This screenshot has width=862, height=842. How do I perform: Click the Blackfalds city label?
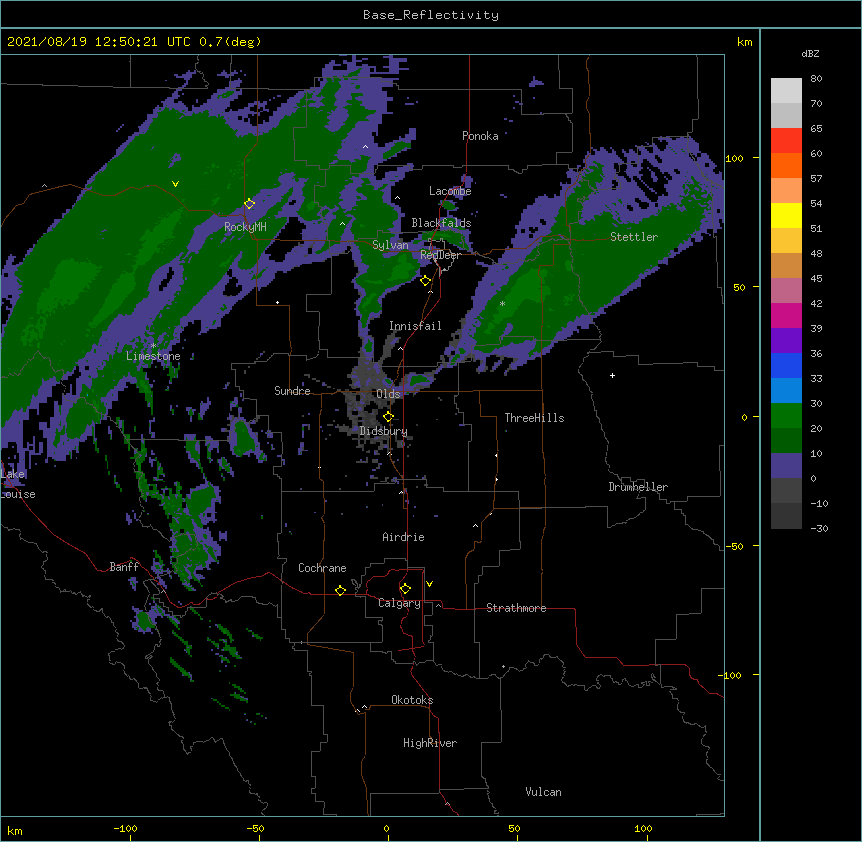(441, 223)
